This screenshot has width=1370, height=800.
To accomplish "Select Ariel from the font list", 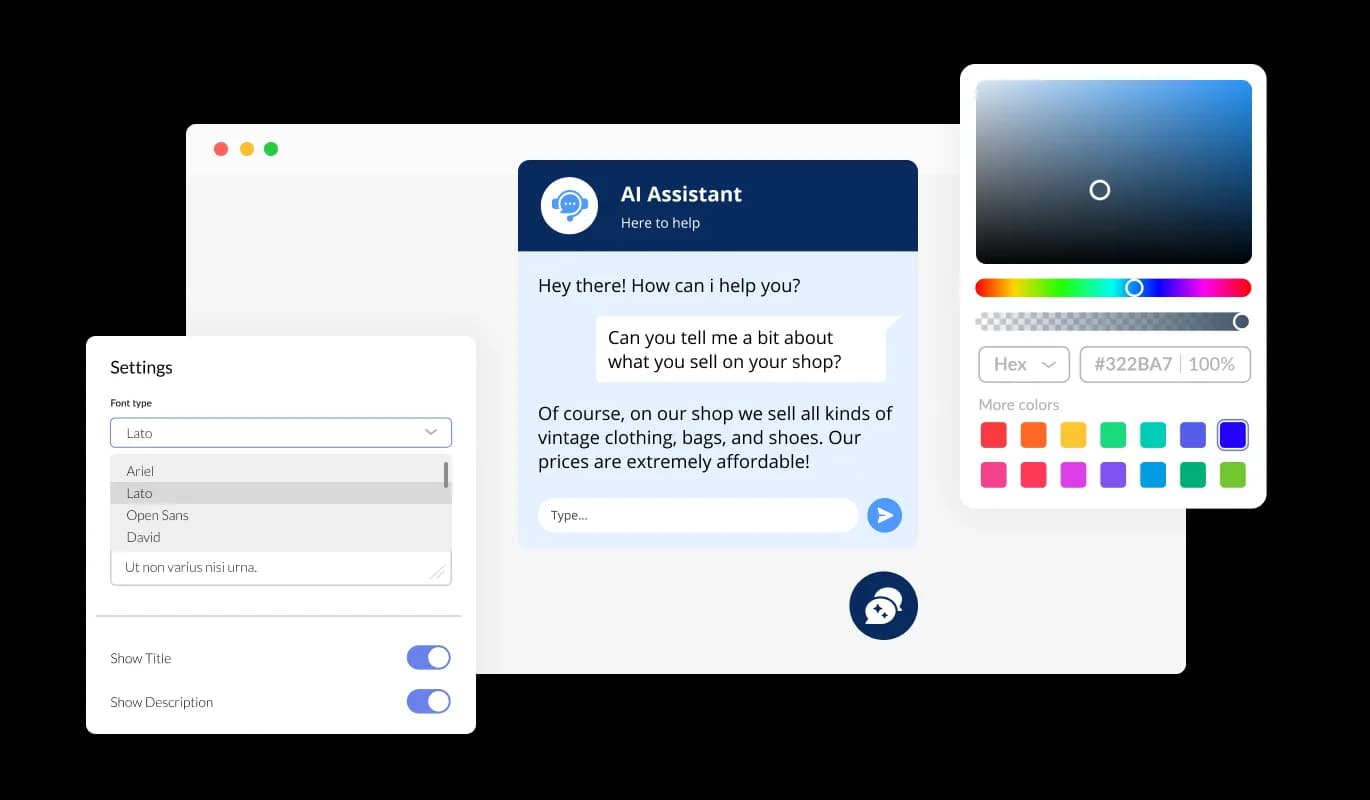I will 281,471.
